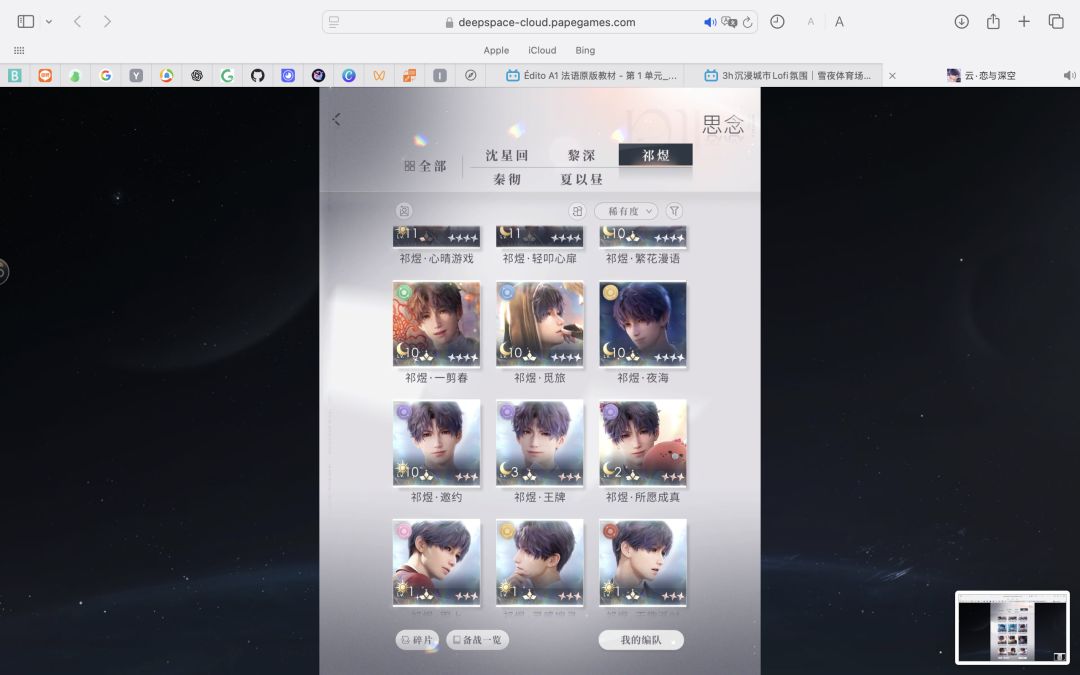Show the Safari tab overview
This screenshot has width=1080, height=675.
coord(1056,21)
